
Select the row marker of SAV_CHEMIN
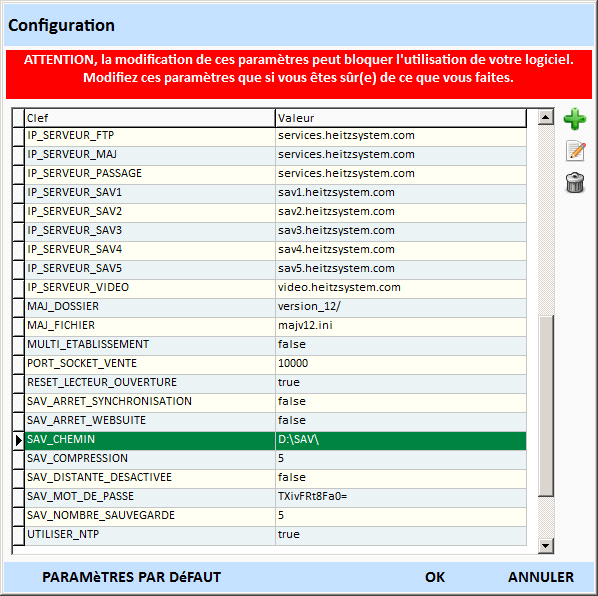18,441
